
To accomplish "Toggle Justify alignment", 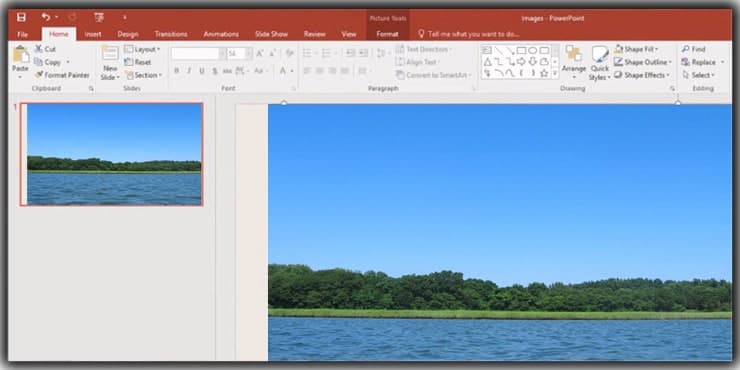I will [345, 71].
